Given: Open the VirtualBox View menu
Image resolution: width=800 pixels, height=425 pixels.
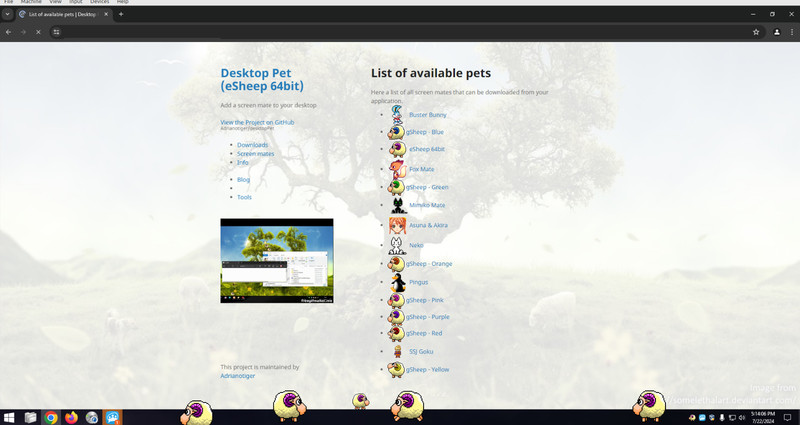Looking at the screenshot, I should [x=55, y=2].
